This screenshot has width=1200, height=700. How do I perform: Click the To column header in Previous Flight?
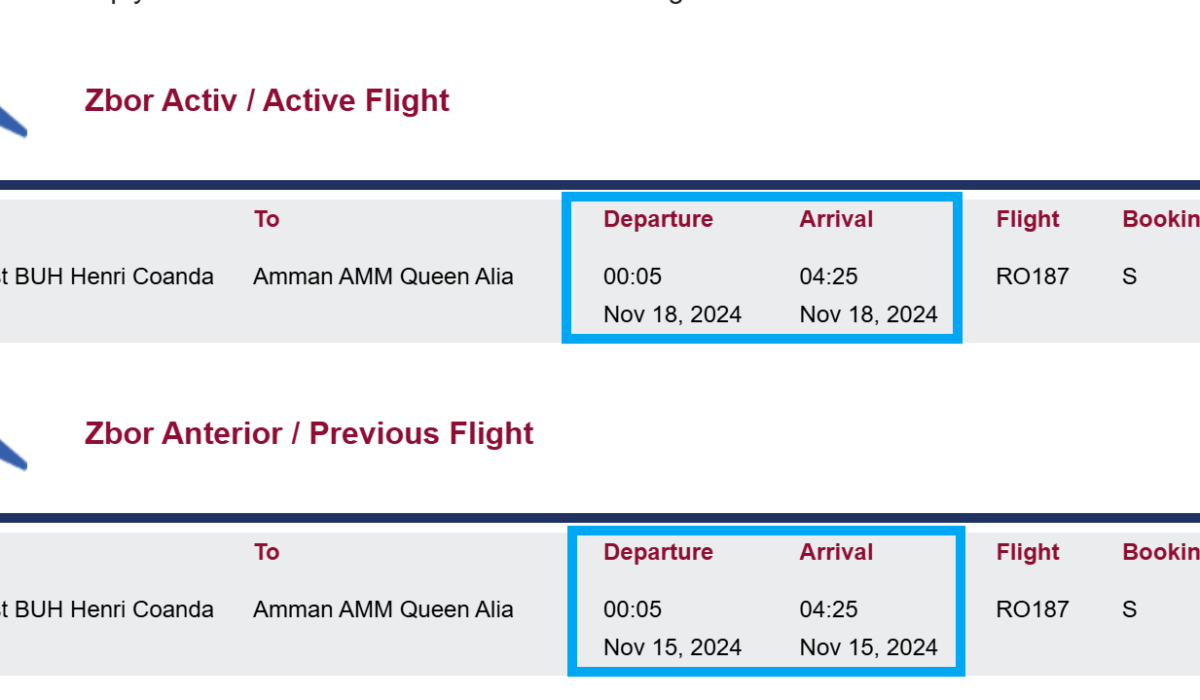(267, 553)
